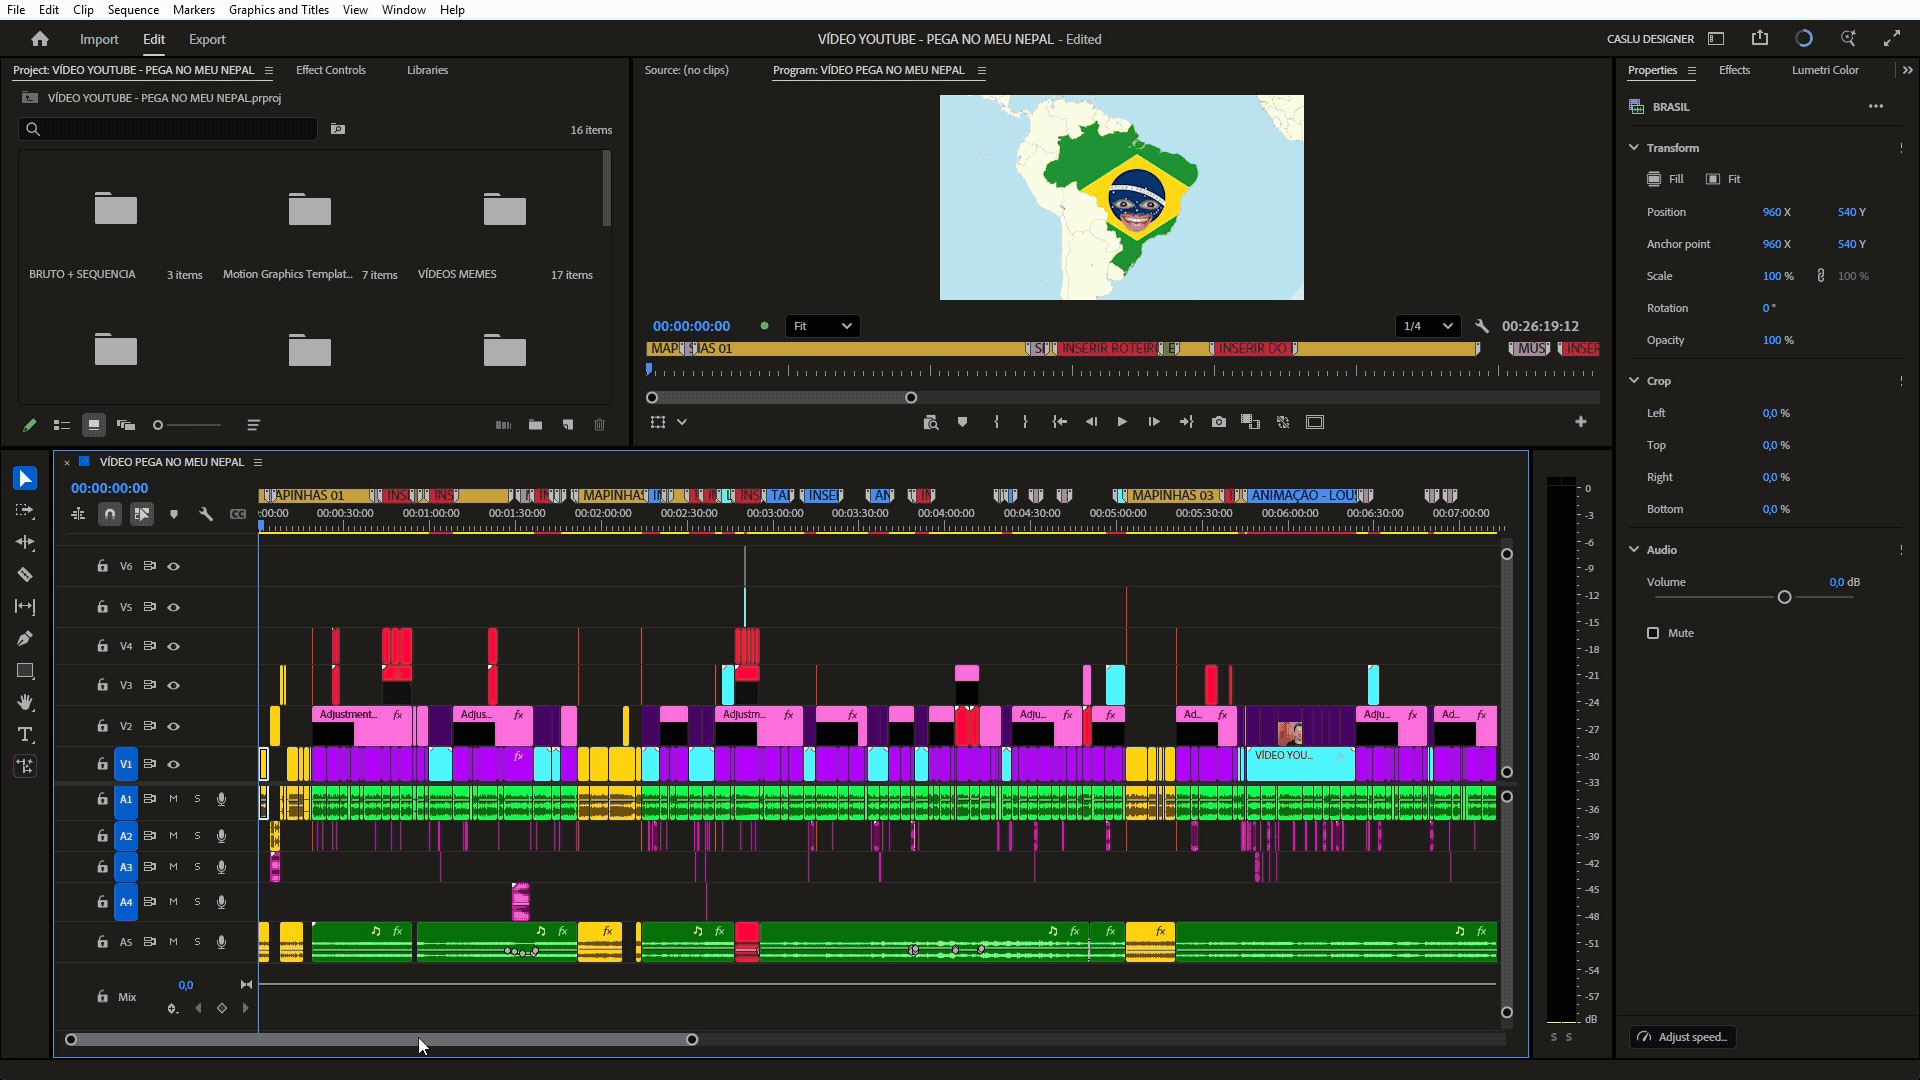Enable the Mute checkbox in Audio
1920x1080 pixels.
[1653, 633]
